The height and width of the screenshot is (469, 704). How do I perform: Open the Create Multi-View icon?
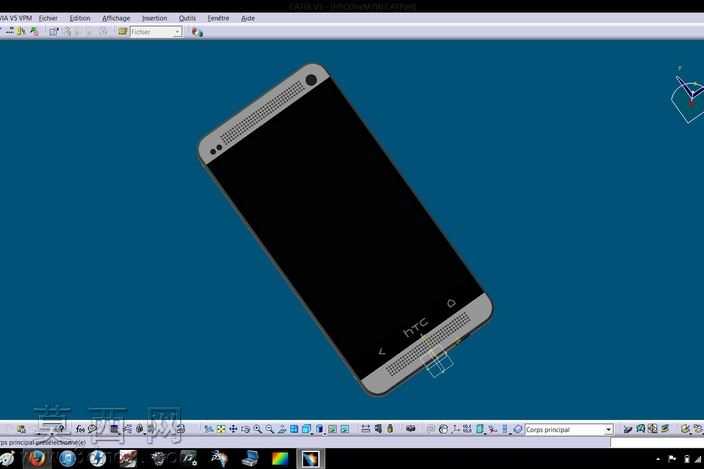pos(294,429)
